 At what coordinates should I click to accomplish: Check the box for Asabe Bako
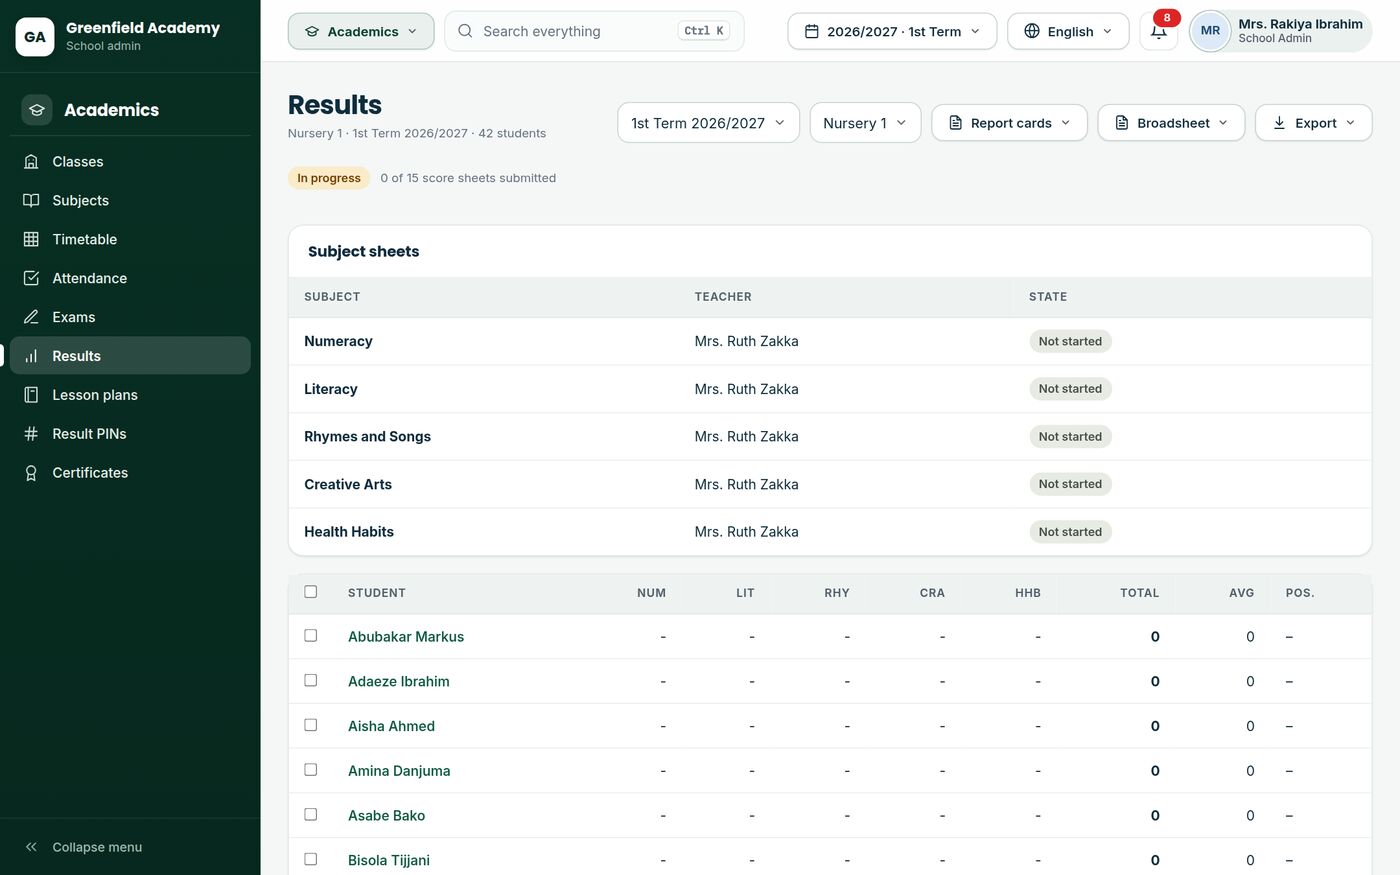[x=311, y=815]
